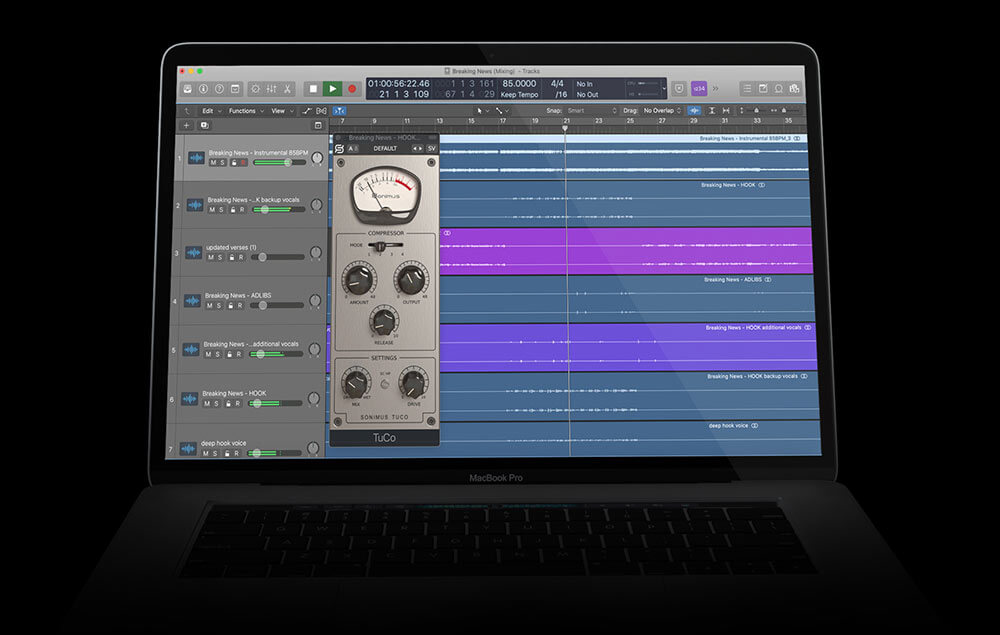
Task: Click the DRIVE knob in Settings
Action: (413, 383)
